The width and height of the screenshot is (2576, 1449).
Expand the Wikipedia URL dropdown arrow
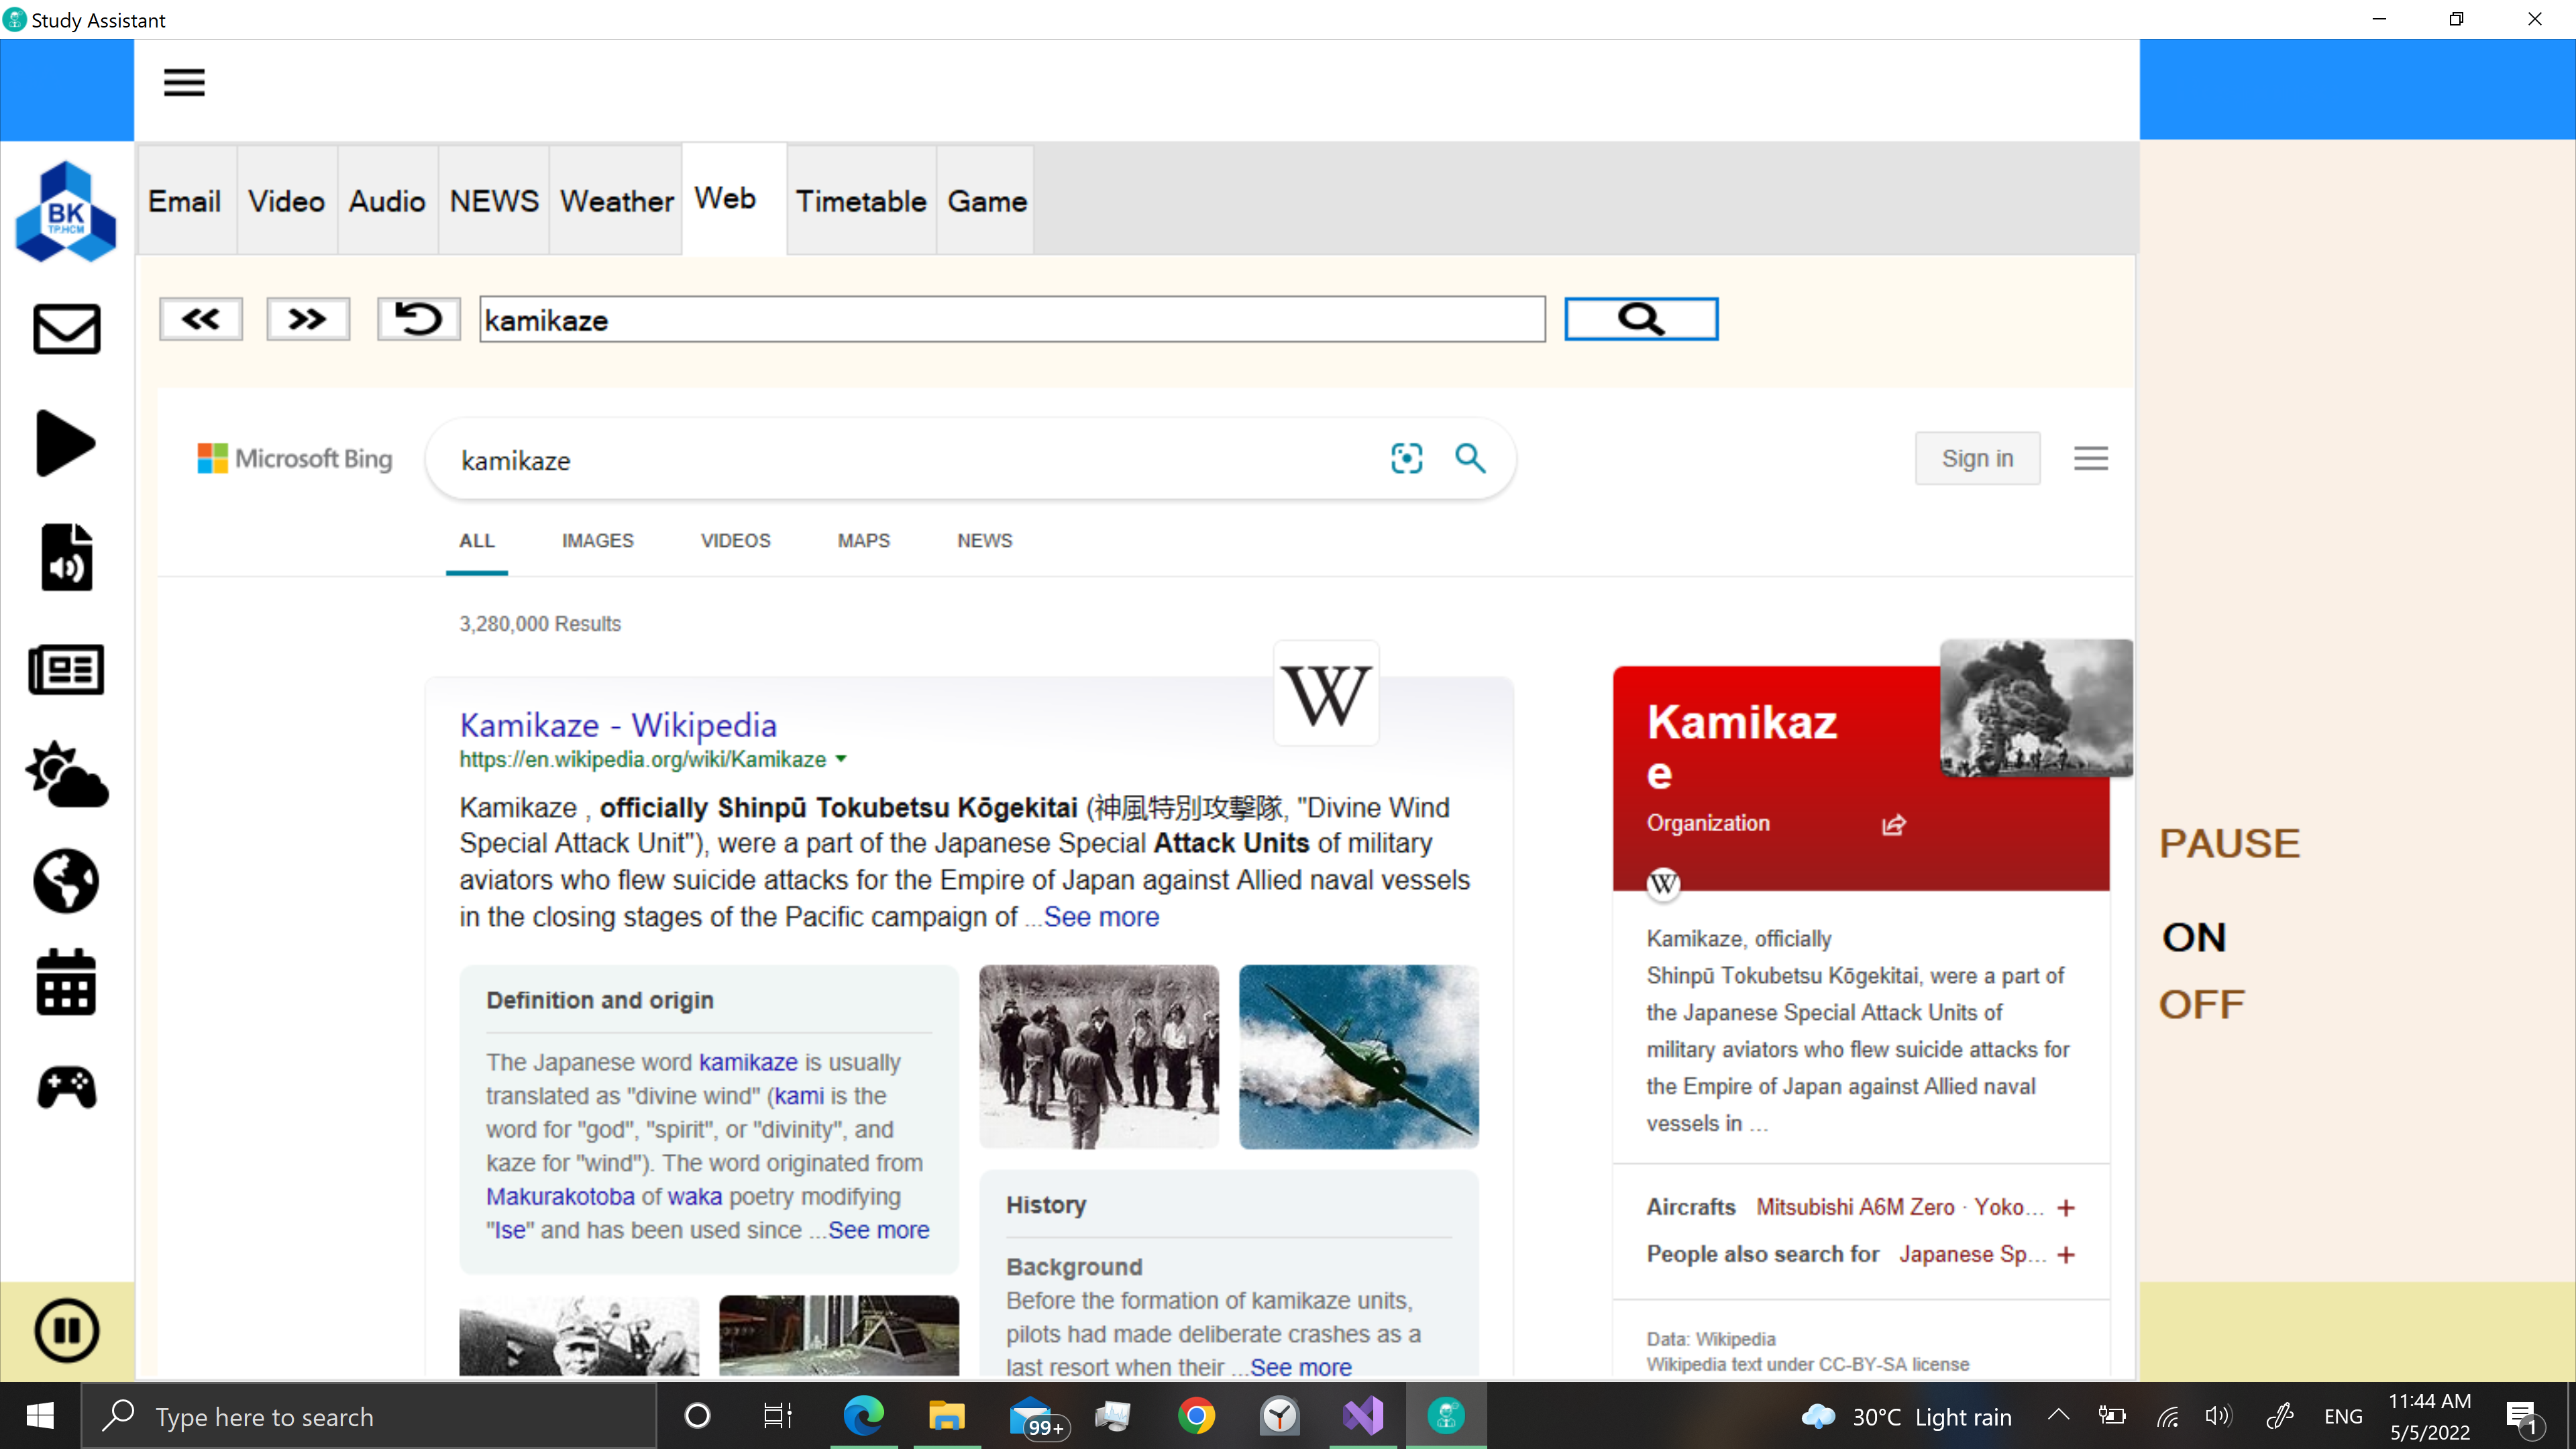pos(841,759)
